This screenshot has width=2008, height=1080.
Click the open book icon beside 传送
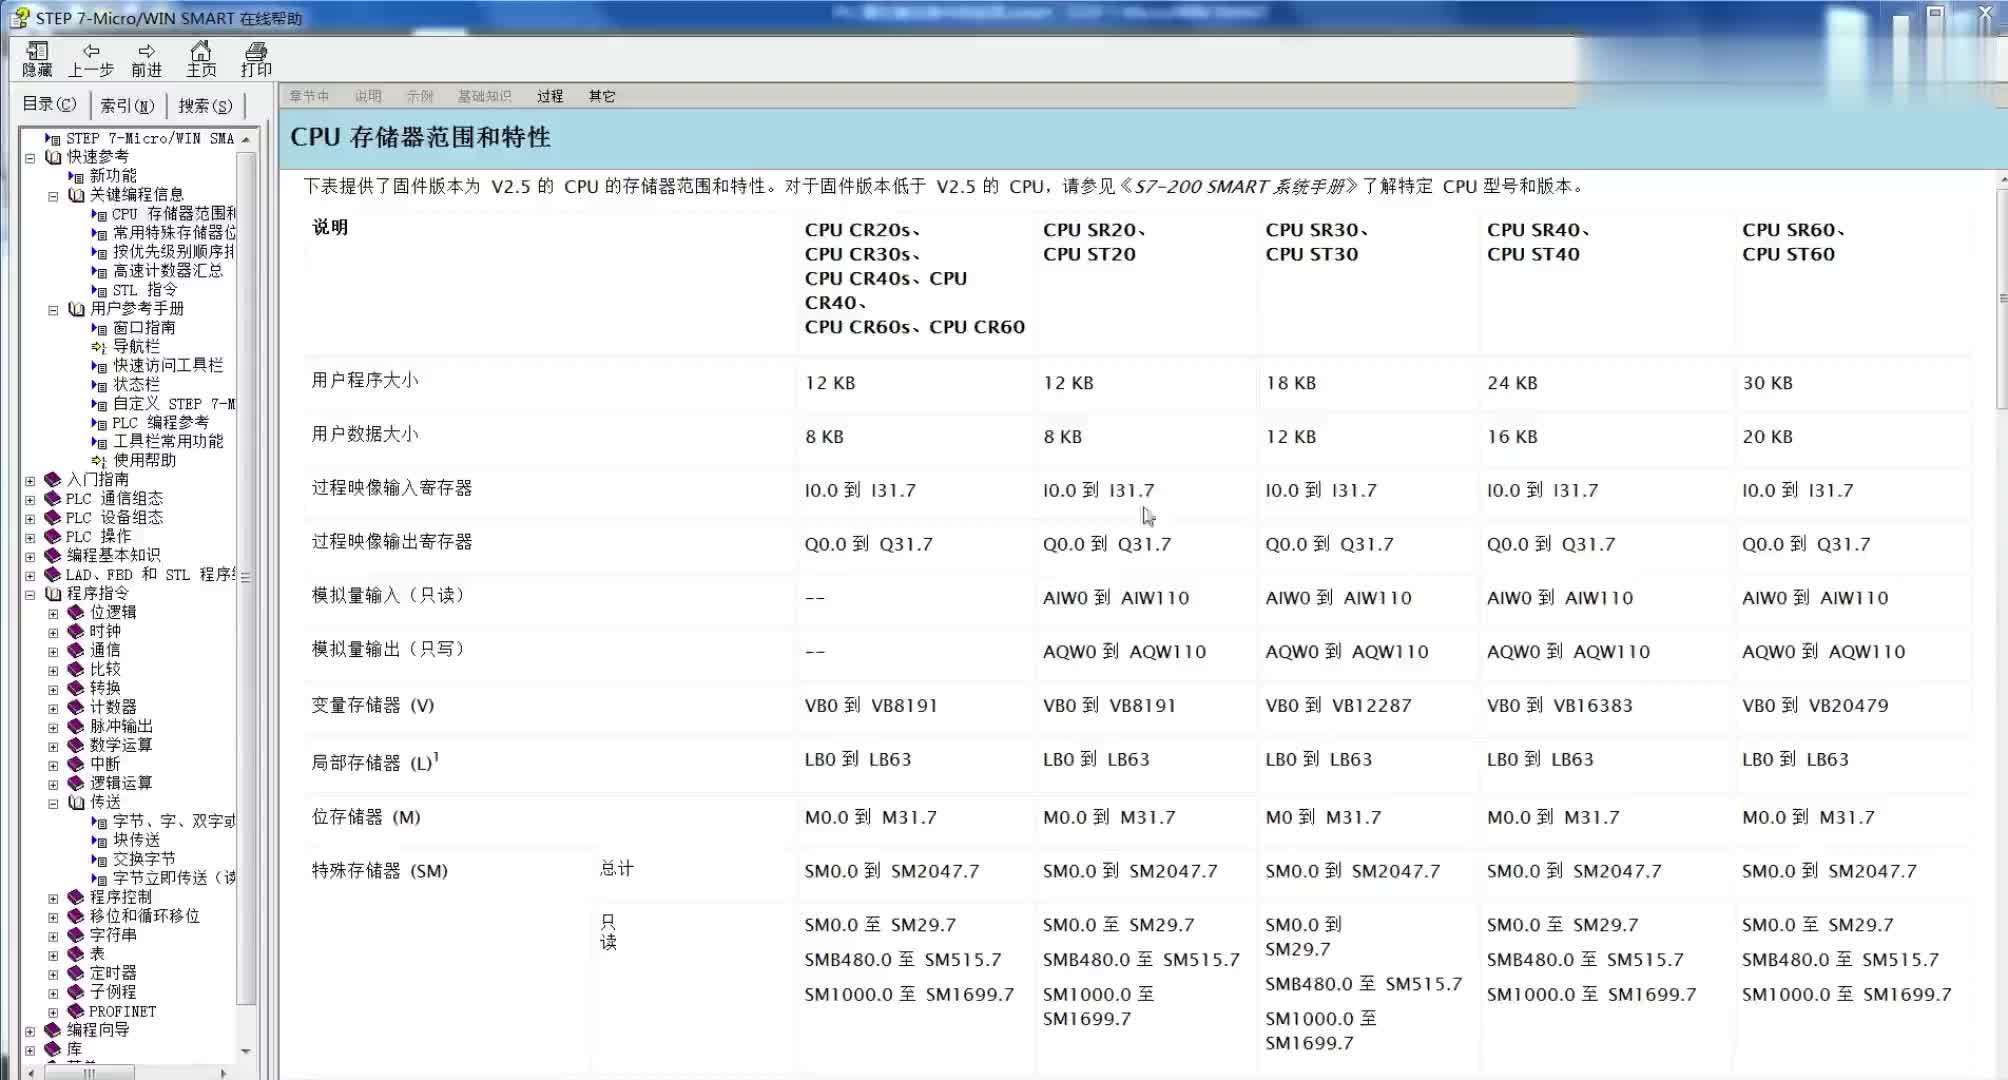[x=77, y=803]
